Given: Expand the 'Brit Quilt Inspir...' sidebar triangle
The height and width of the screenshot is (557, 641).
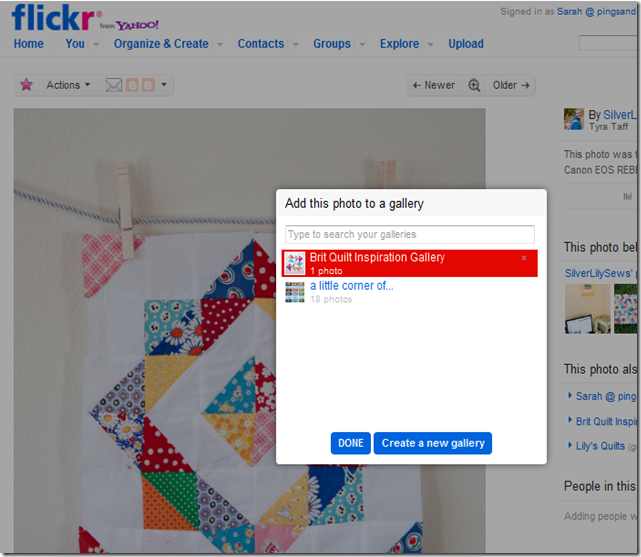Looking at the screenshot, I should pyautogui.click(x=570, y=421).
